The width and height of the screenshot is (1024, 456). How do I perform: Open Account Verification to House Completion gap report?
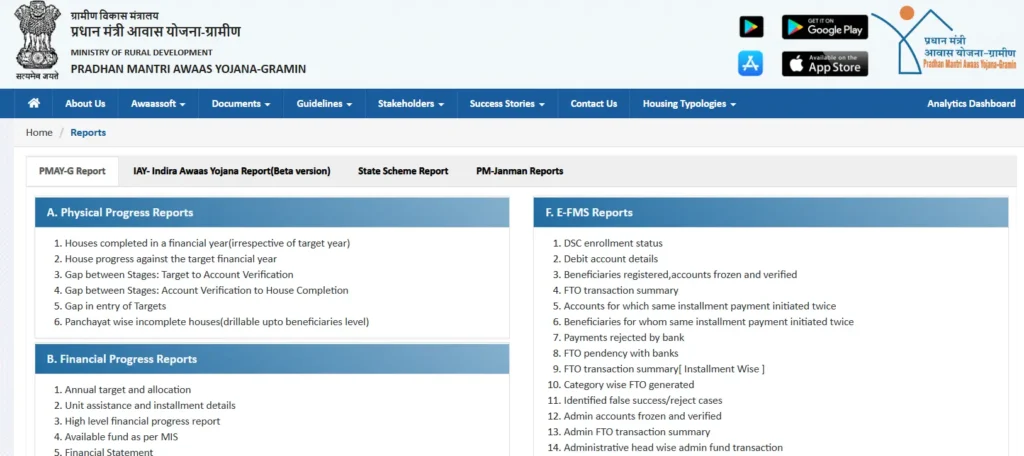206,290
